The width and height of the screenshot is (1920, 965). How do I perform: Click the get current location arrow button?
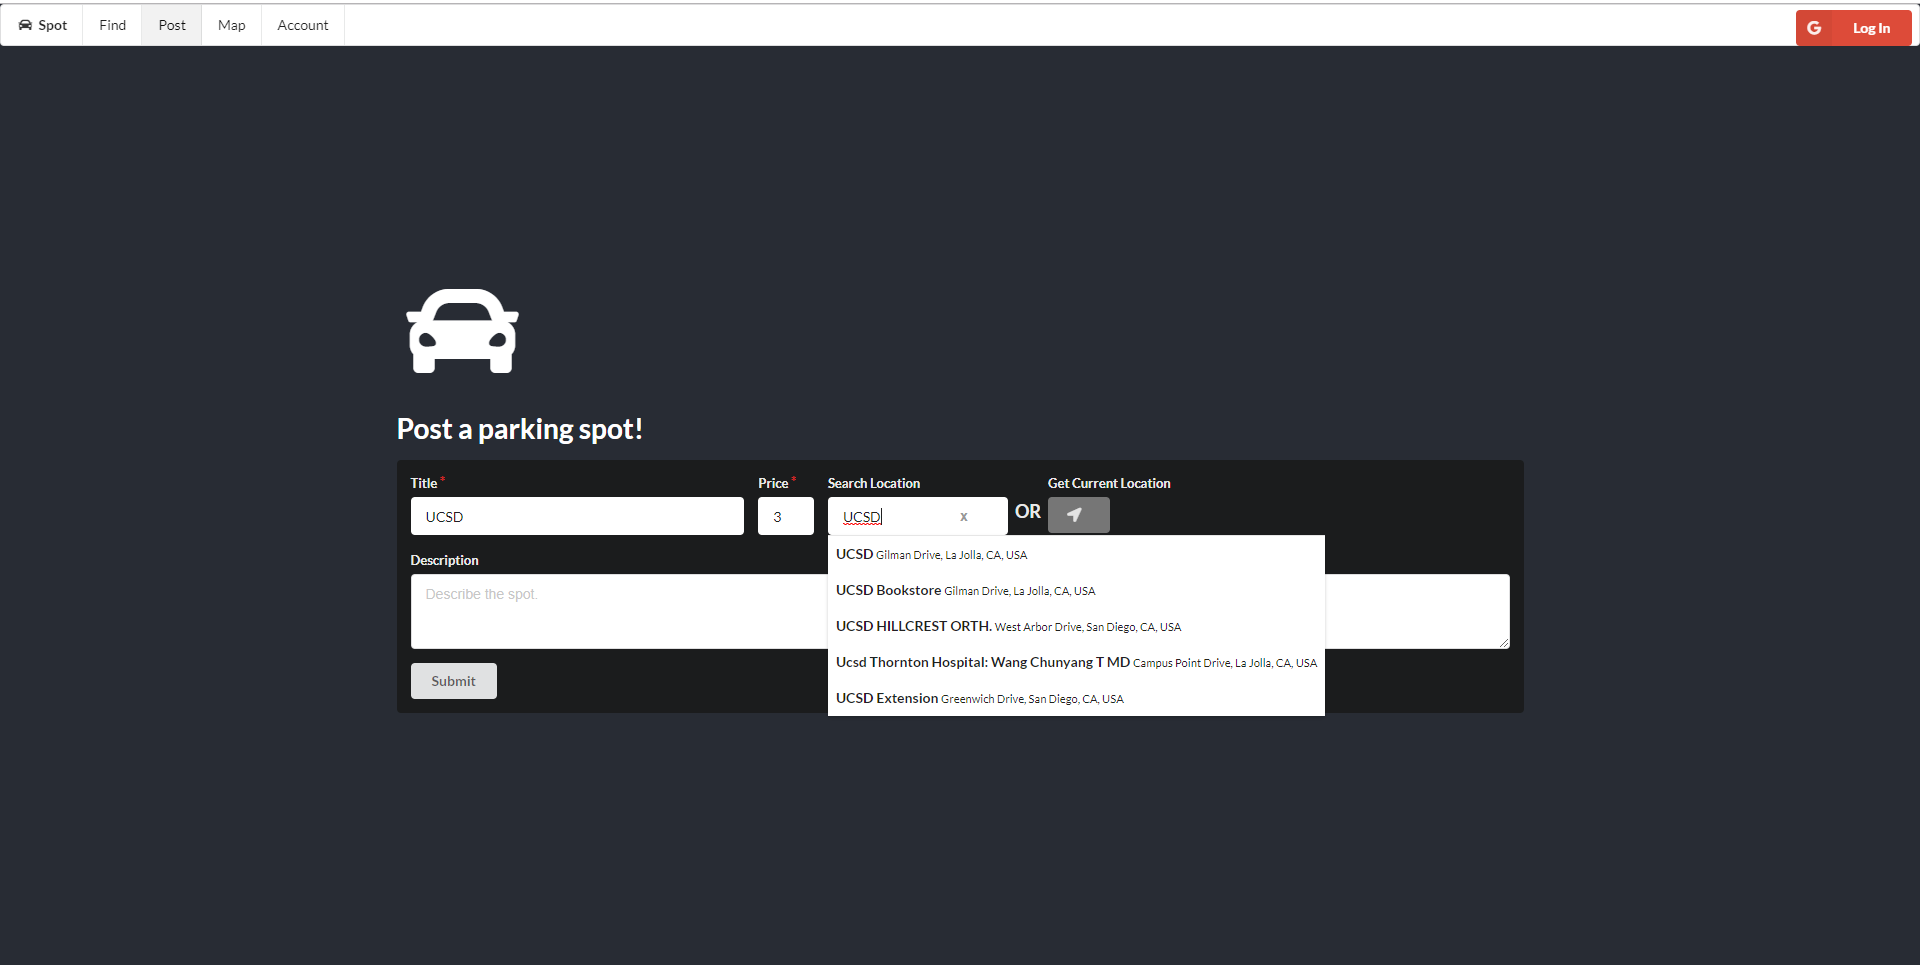tap(1078, 515)
